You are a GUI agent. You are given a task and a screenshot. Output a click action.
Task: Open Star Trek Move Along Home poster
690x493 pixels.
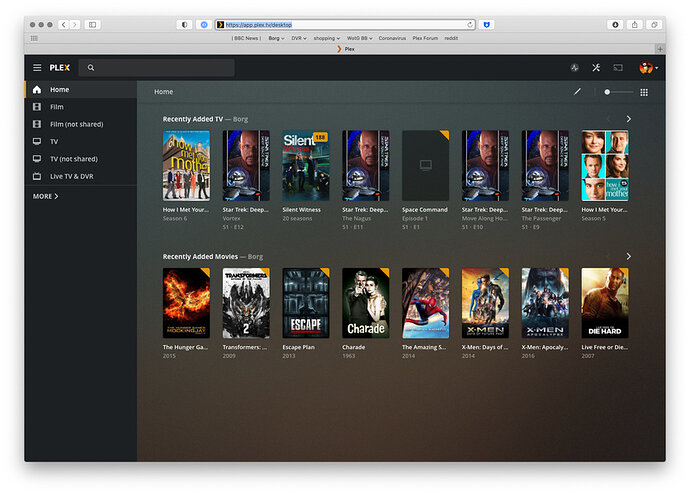point(485,166)
